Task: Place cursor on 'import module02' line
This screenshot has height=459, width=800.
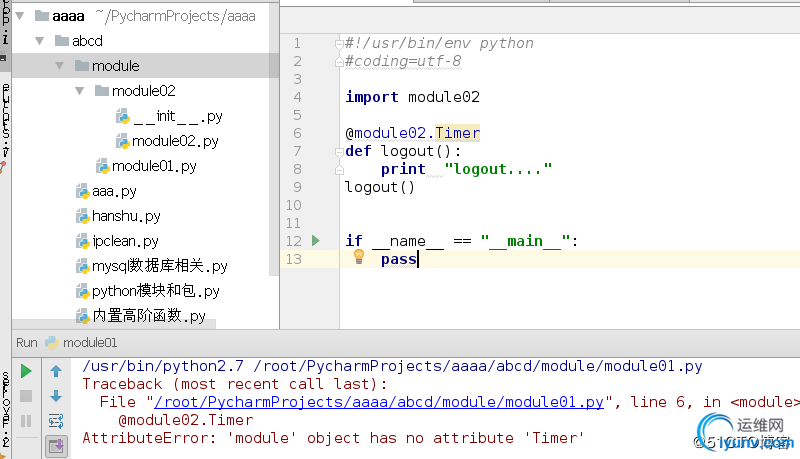Action: (412, 97)
